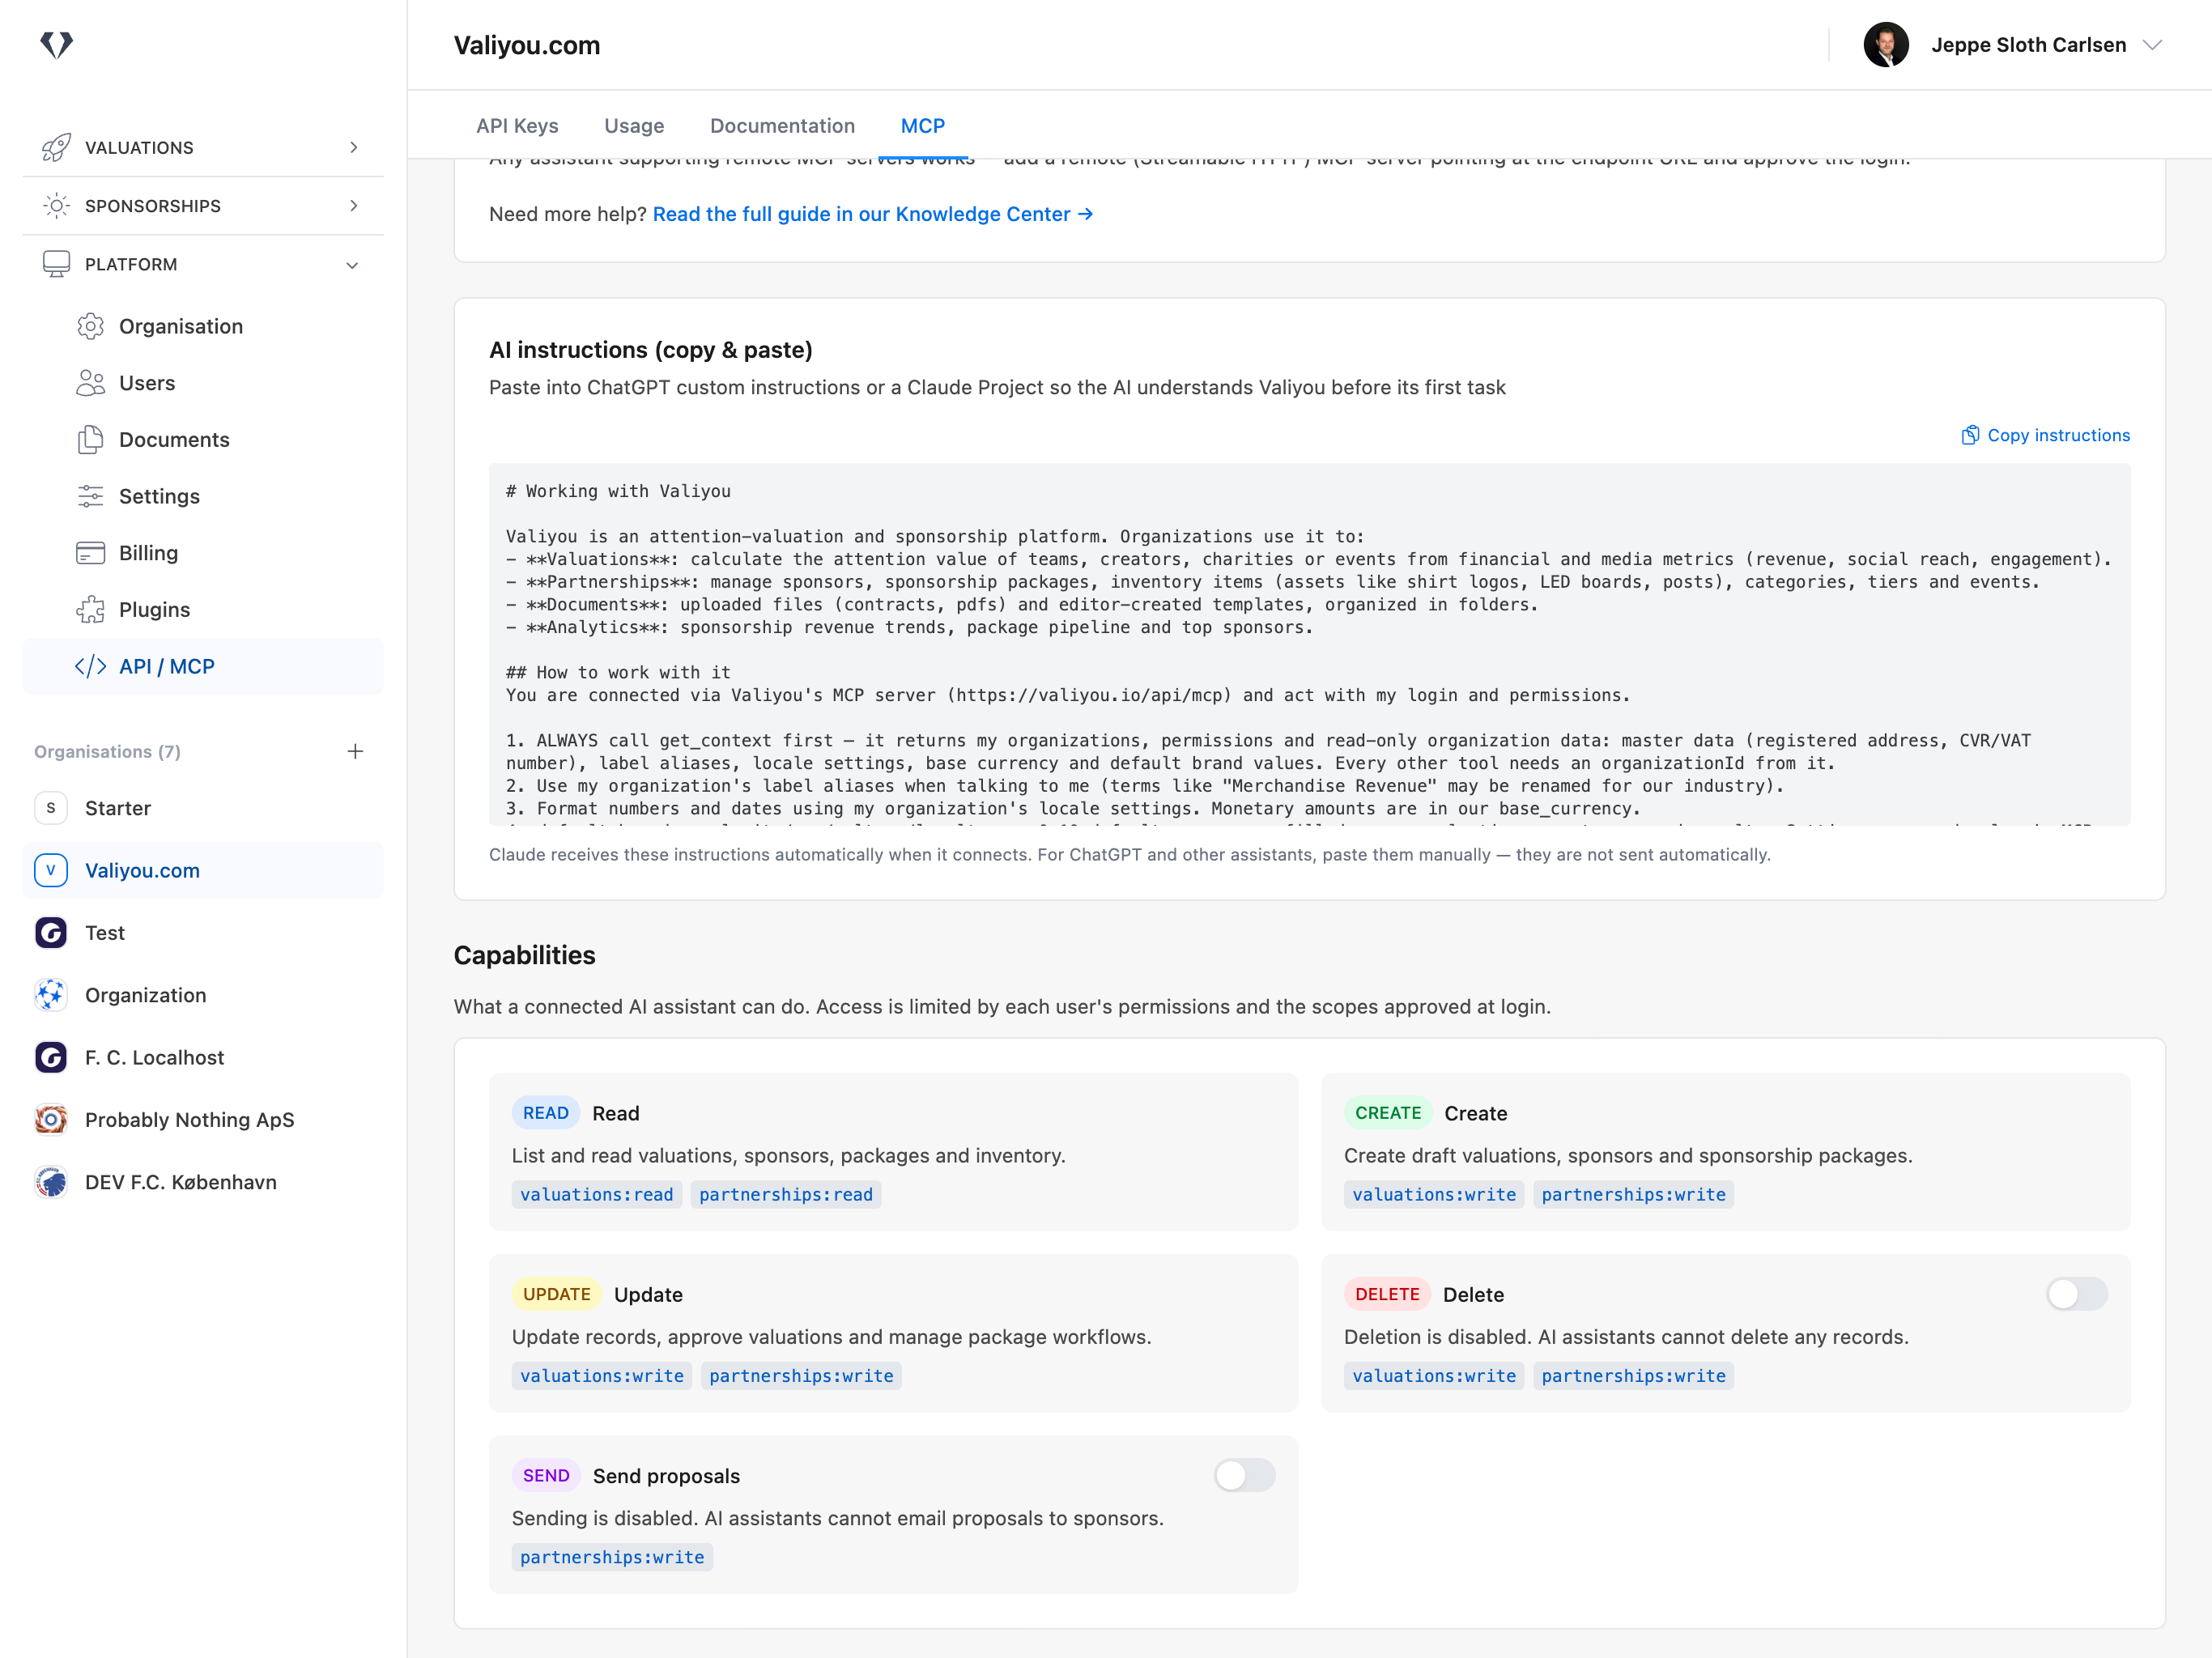2212x1658 pixels.
Task: Switch to the API Keys tab
Action: click(517, 126)
